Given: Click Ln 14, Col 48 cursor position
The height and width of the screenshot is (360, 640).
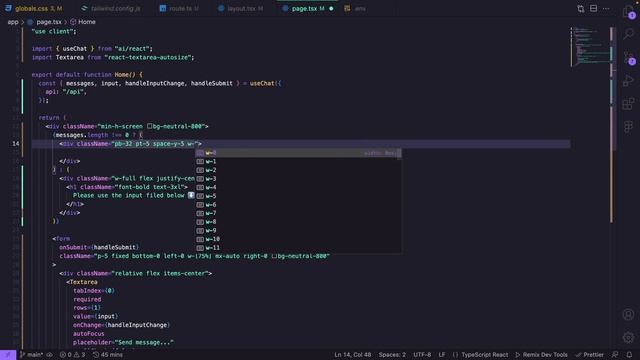Looking at the screenshot, I should tap(353, 355).
